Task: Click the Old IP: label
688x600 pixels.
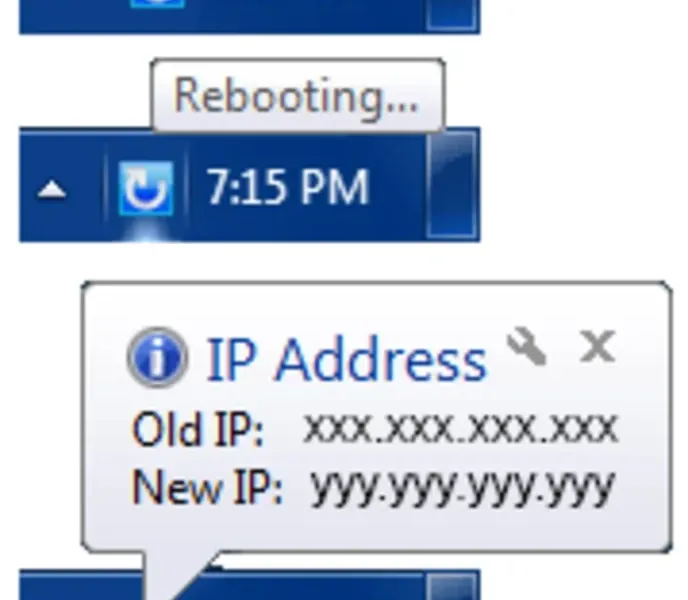Action: (x=198, y=429)
